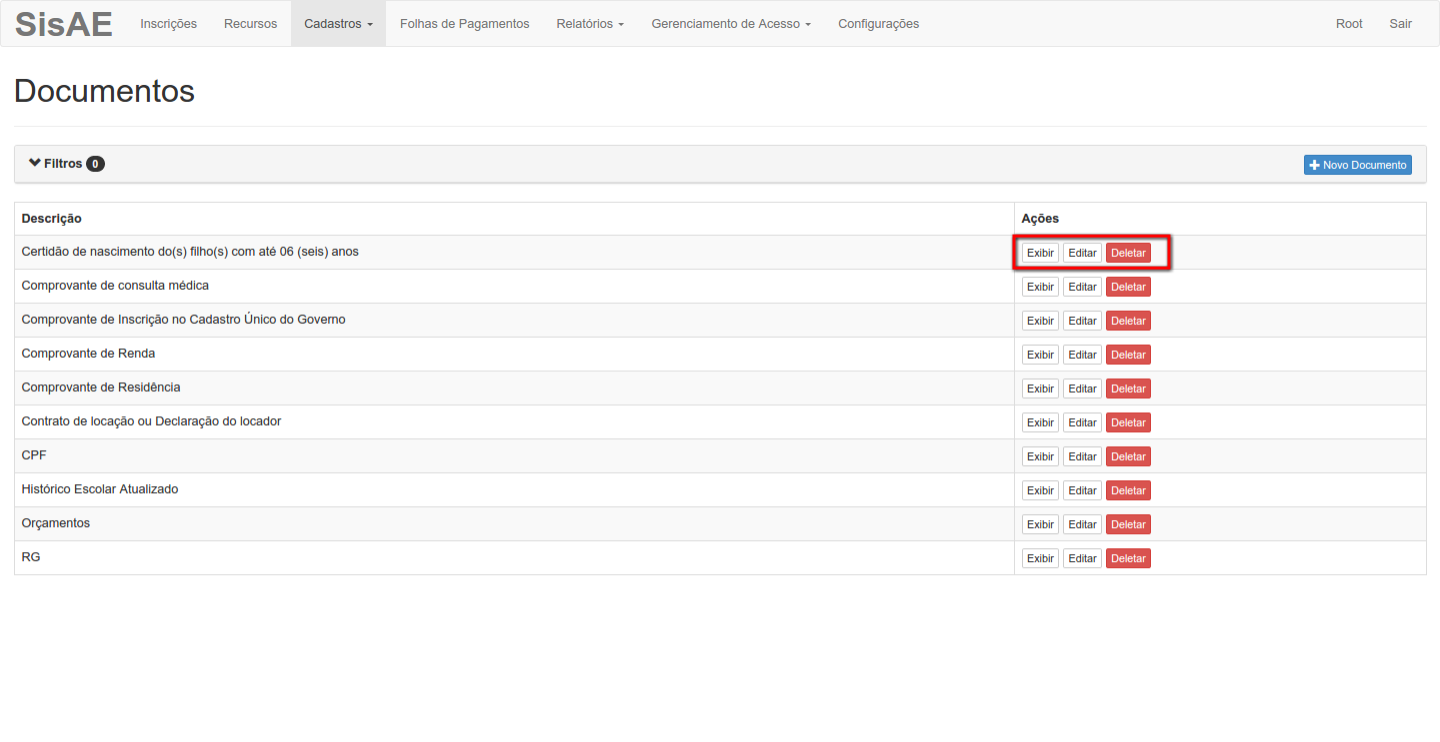Click Editar in the RG row
The height and width of the screenshot is (742, 1440).
pyautogui.click(x=1082, y=559)
